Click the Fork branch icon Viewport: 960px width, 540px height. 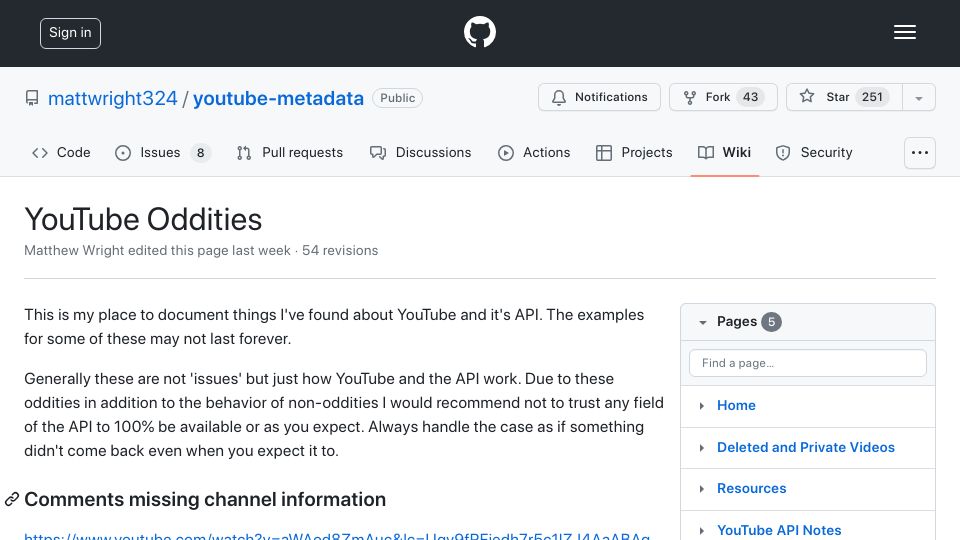point(689,97)
